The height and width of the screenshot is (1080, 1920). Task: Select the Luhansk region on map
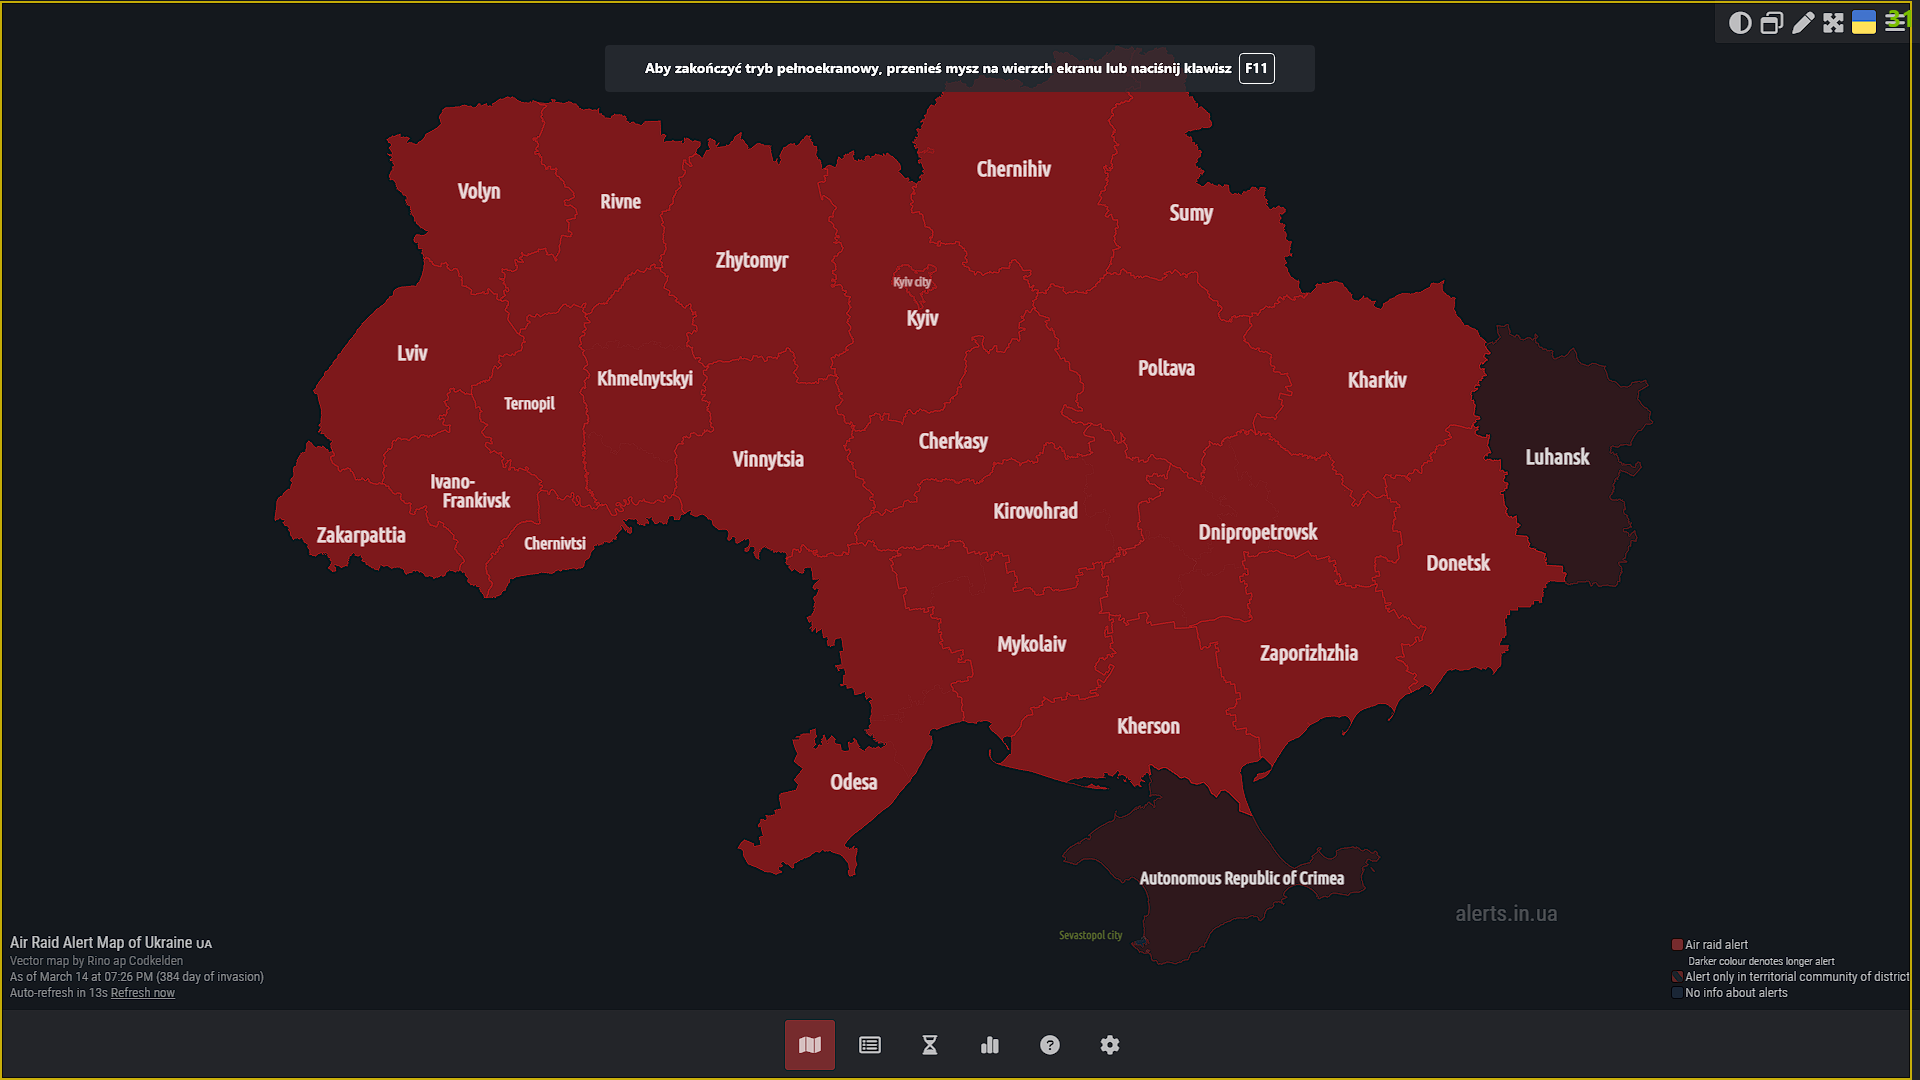tap(1557, 457)
